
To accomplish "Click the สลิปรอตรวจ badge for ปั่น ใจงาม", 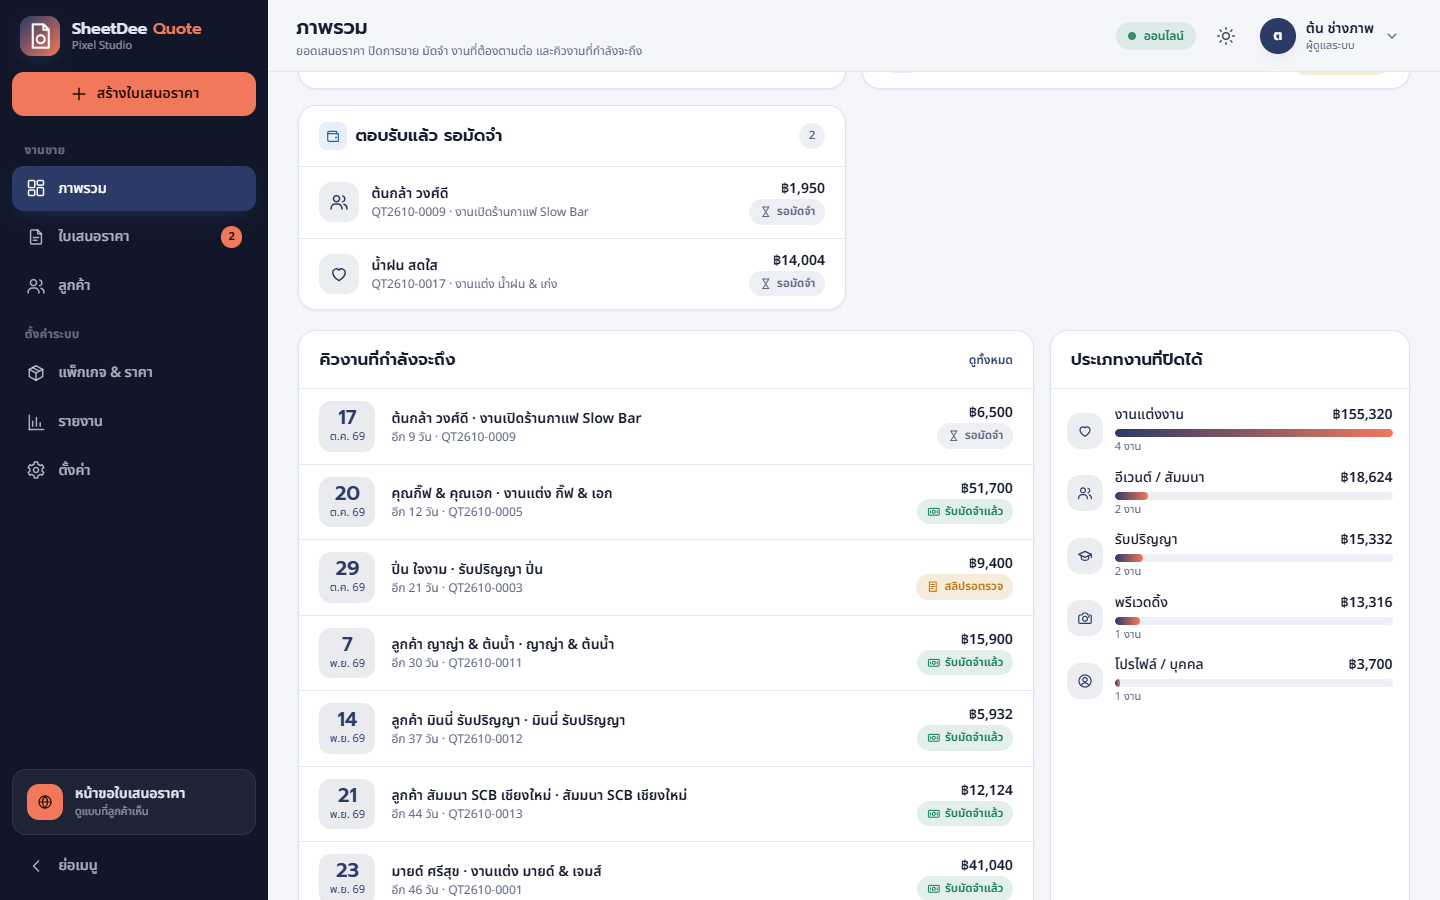I will (x=965, y=587).
